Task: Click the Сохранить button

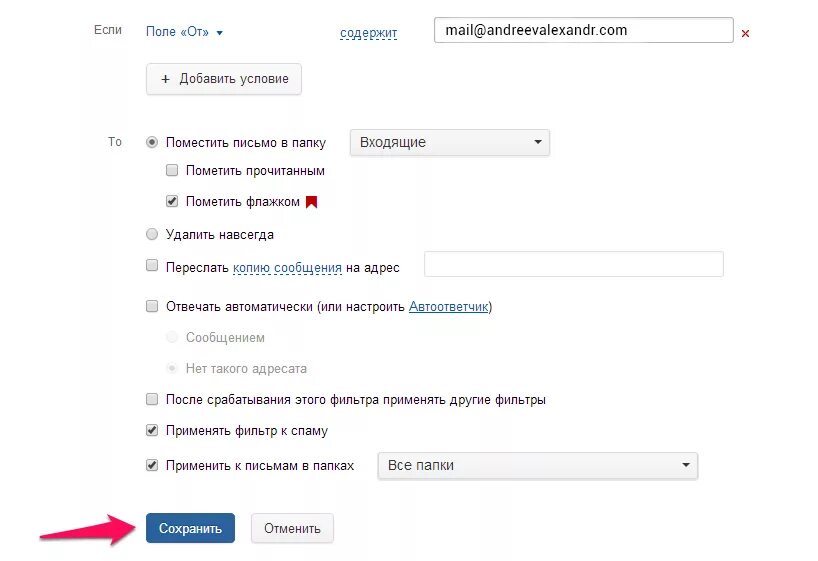Action: tap(190, 528)
